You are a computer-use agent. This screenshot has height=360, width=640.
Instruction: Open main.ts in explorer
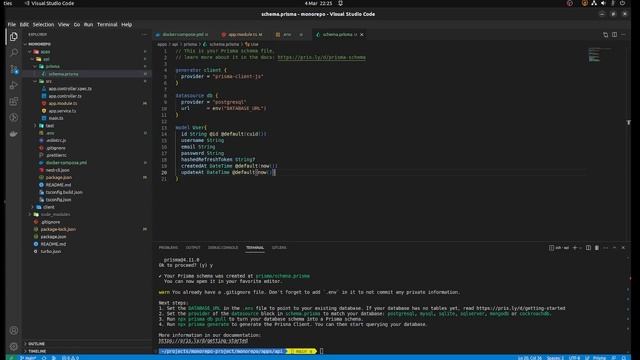pos(87,118)
